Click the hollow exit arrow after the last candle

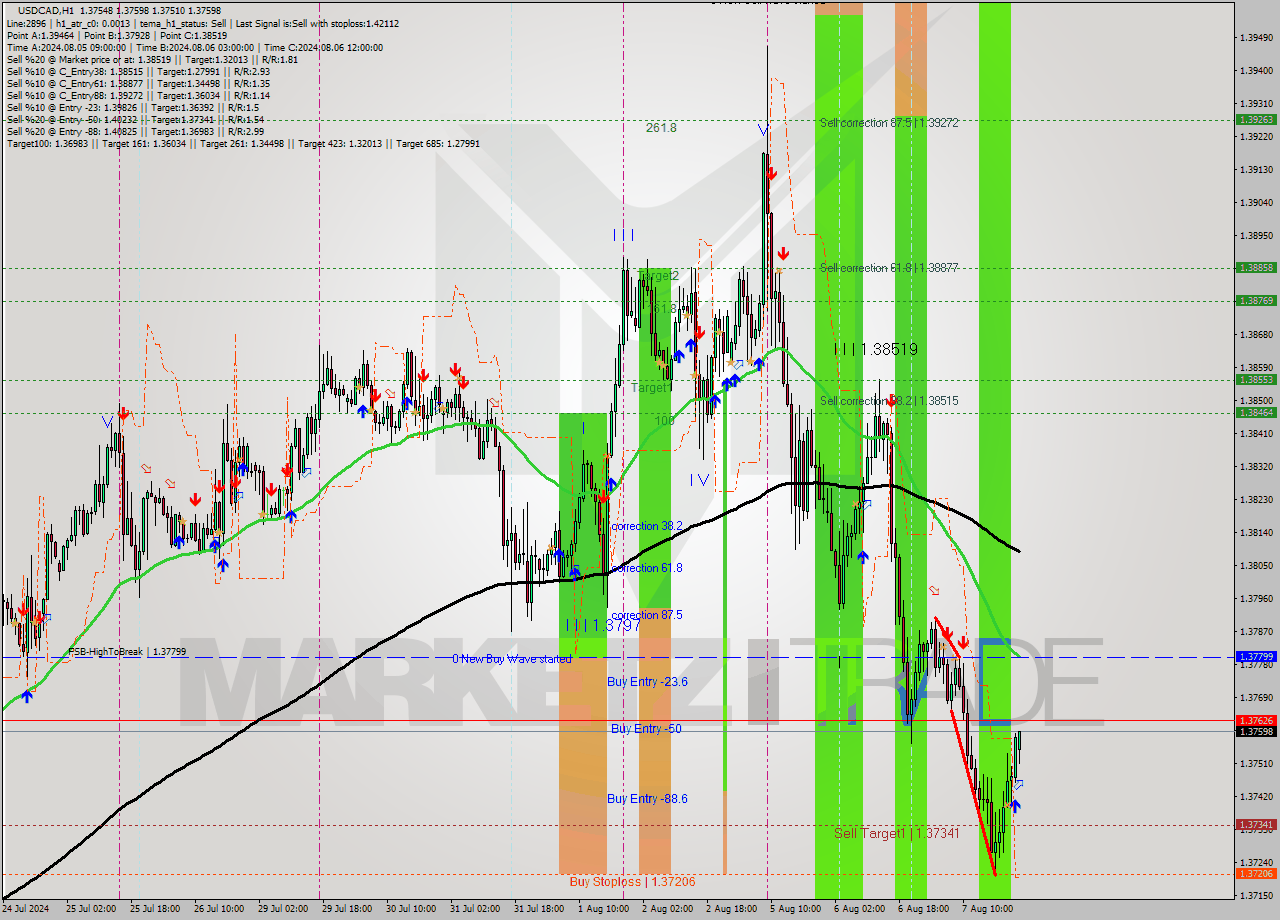coord(1020,785)
